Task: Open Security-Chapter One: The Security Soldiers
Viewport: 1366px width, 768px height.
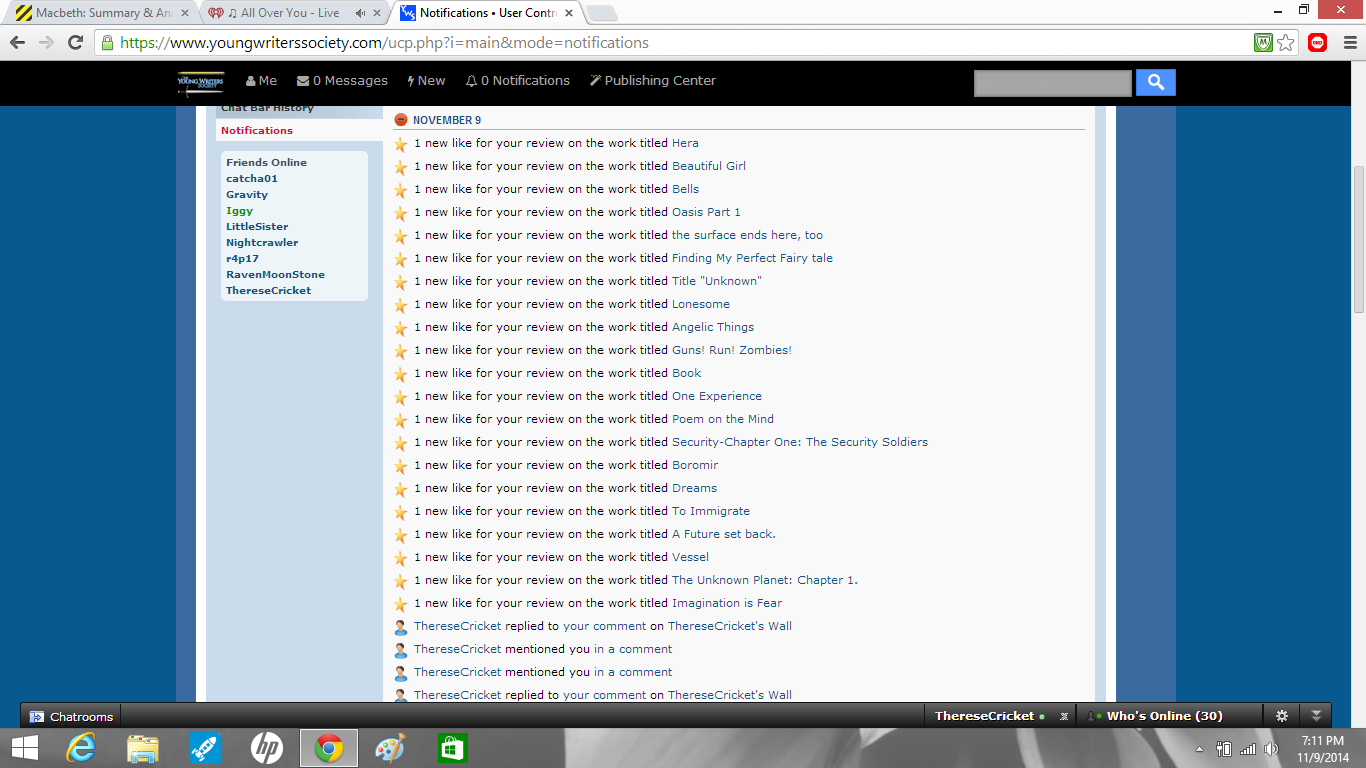Action: [800, 442]
